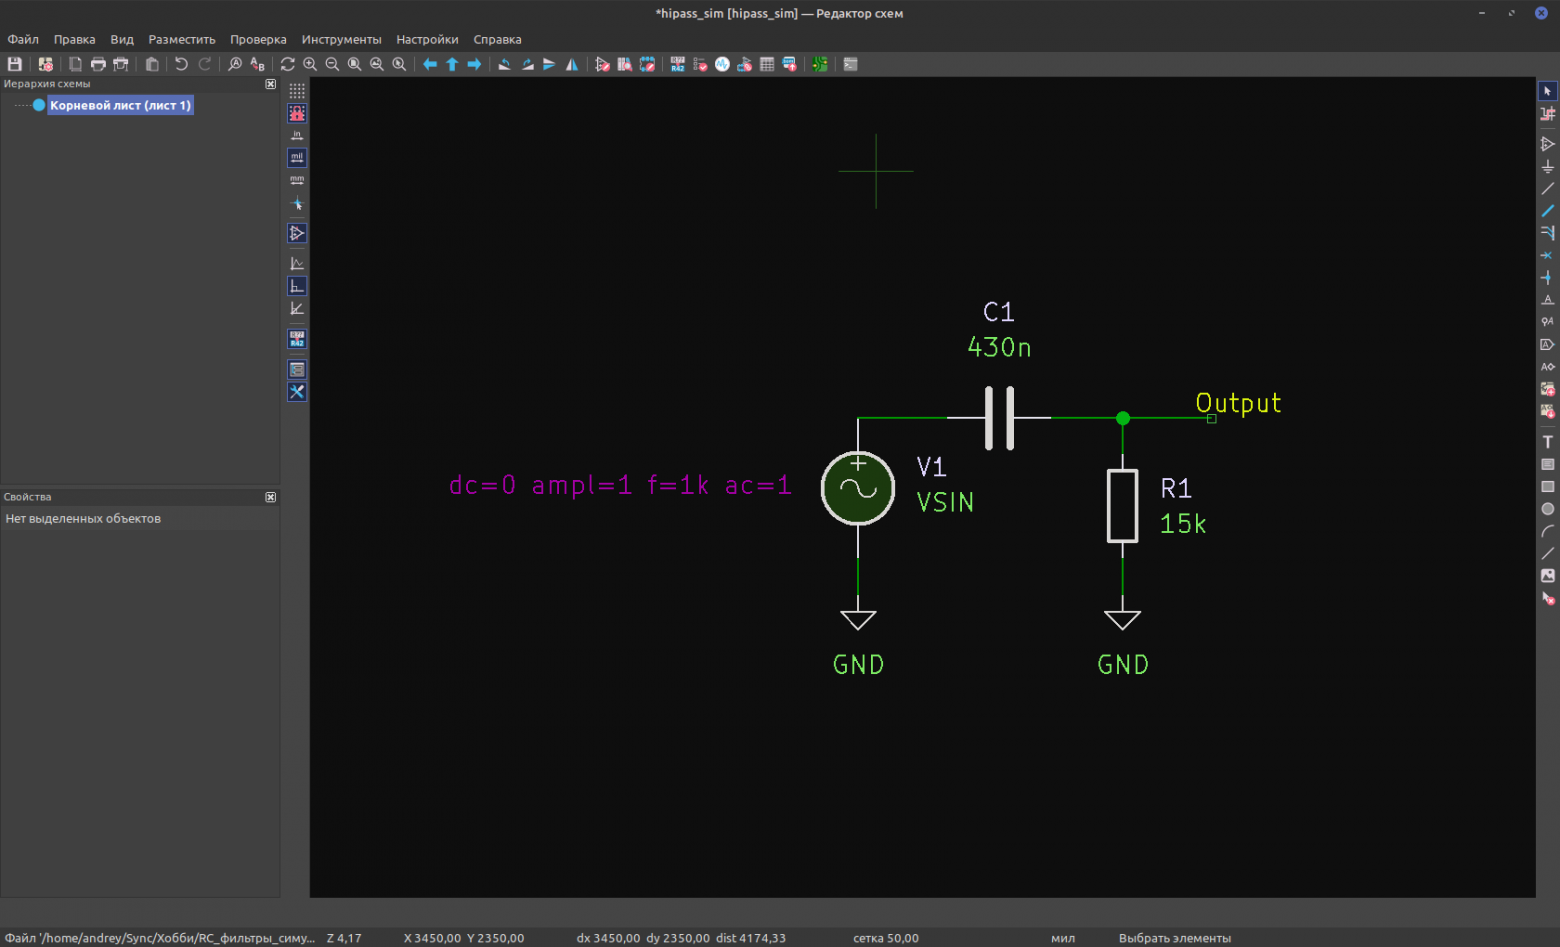Select the Add Junction tool
The width and height of the screenshot is (1560, 947).
pyautogui.click(x=1547, y=278)
